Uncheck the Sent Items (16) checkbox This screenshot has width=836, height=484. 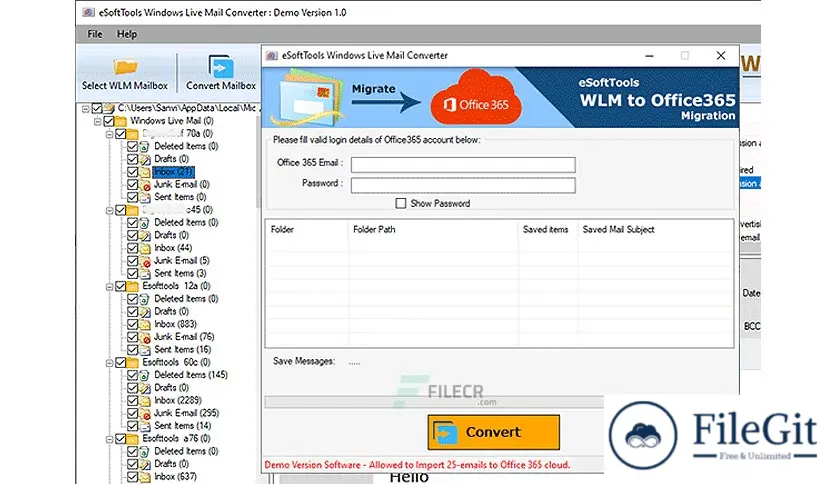[x=133, y=350]
